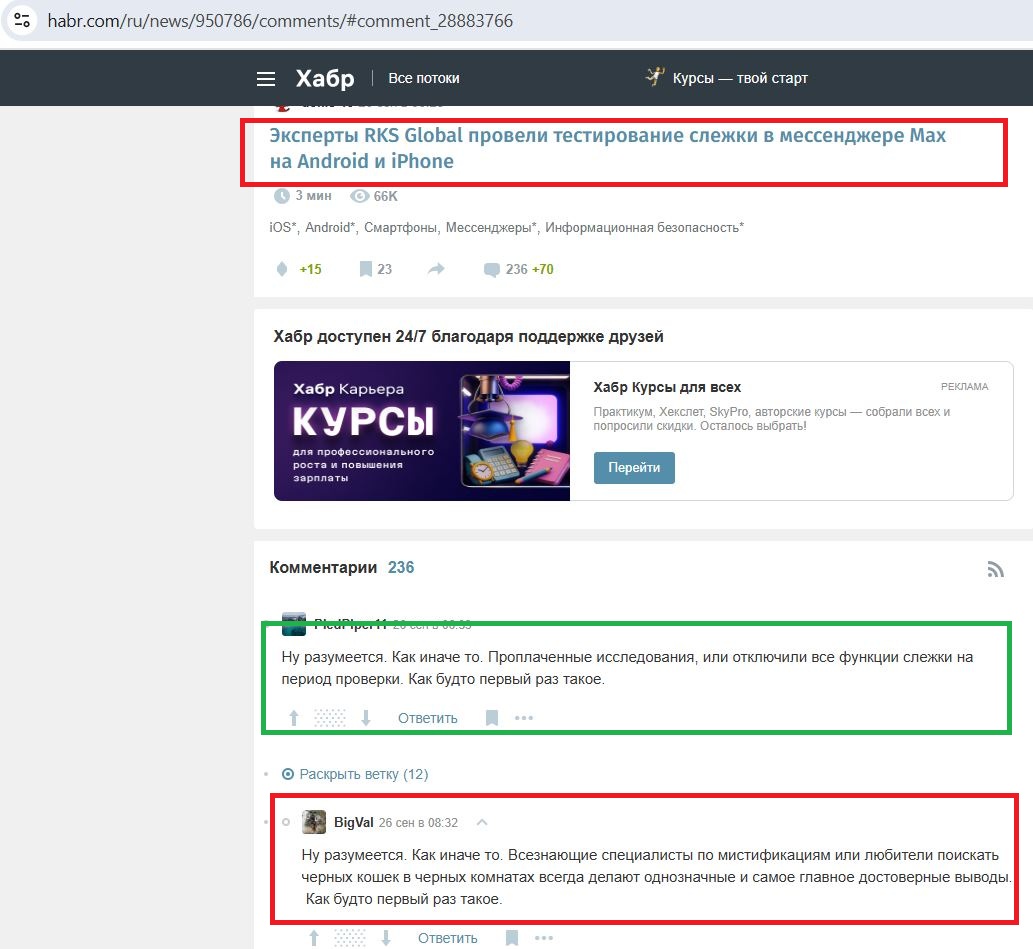Image resolution: width=1033 pixels, height=949 pixels.
Task: Click the article bookmark icon with 23
Action: pyautogui.click(x=366, y=269)
